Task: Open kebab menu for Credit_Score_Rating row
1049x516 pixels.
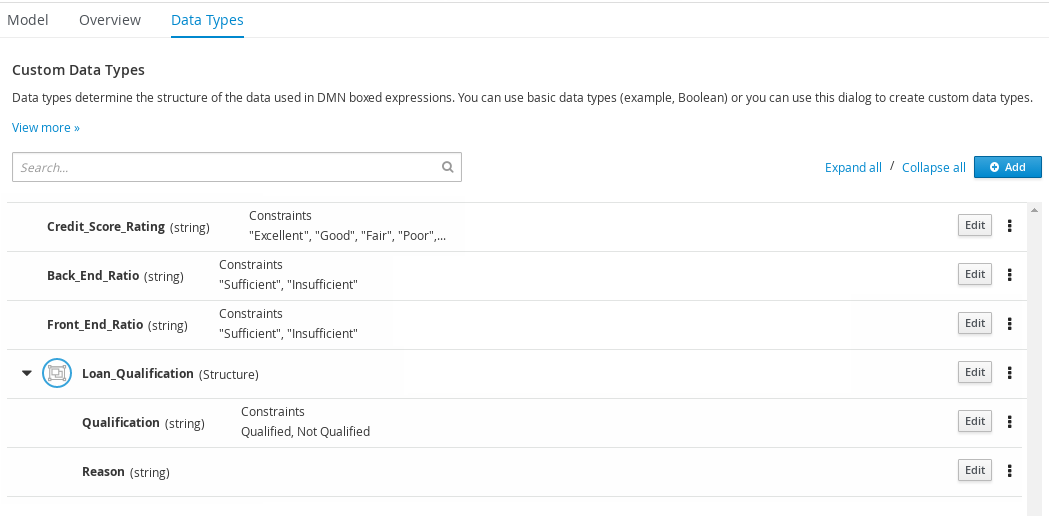Action: pyautogui.click(x=1010, y=226)
